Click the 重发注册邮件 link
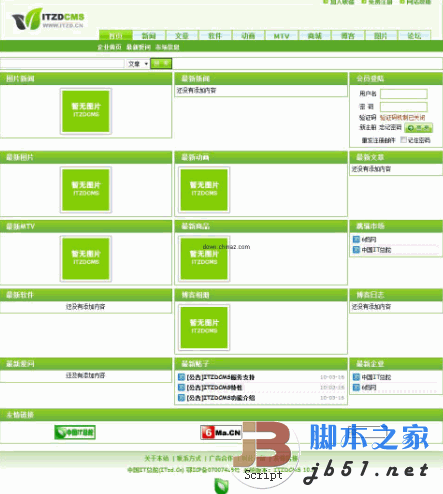Image resolution: width=443 pixels, height=494 pixels. pos(378,140)
